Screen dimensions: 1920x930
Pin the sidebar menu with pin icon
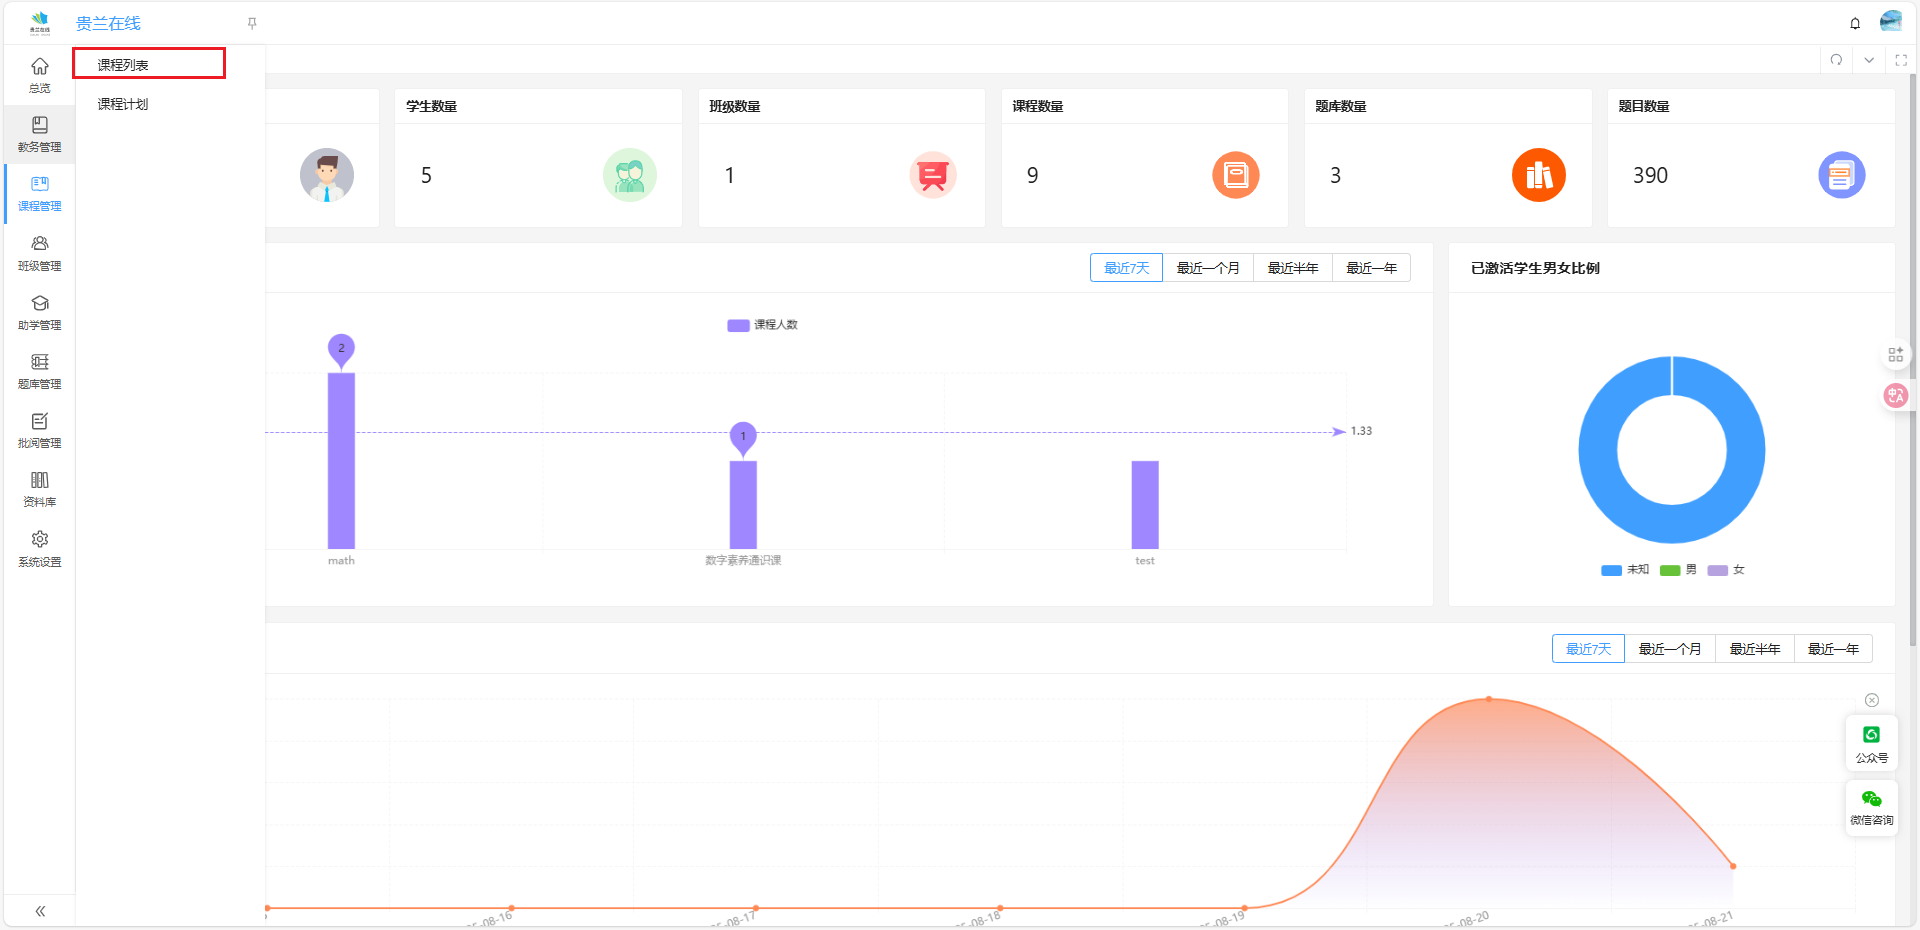click(252, 23)
